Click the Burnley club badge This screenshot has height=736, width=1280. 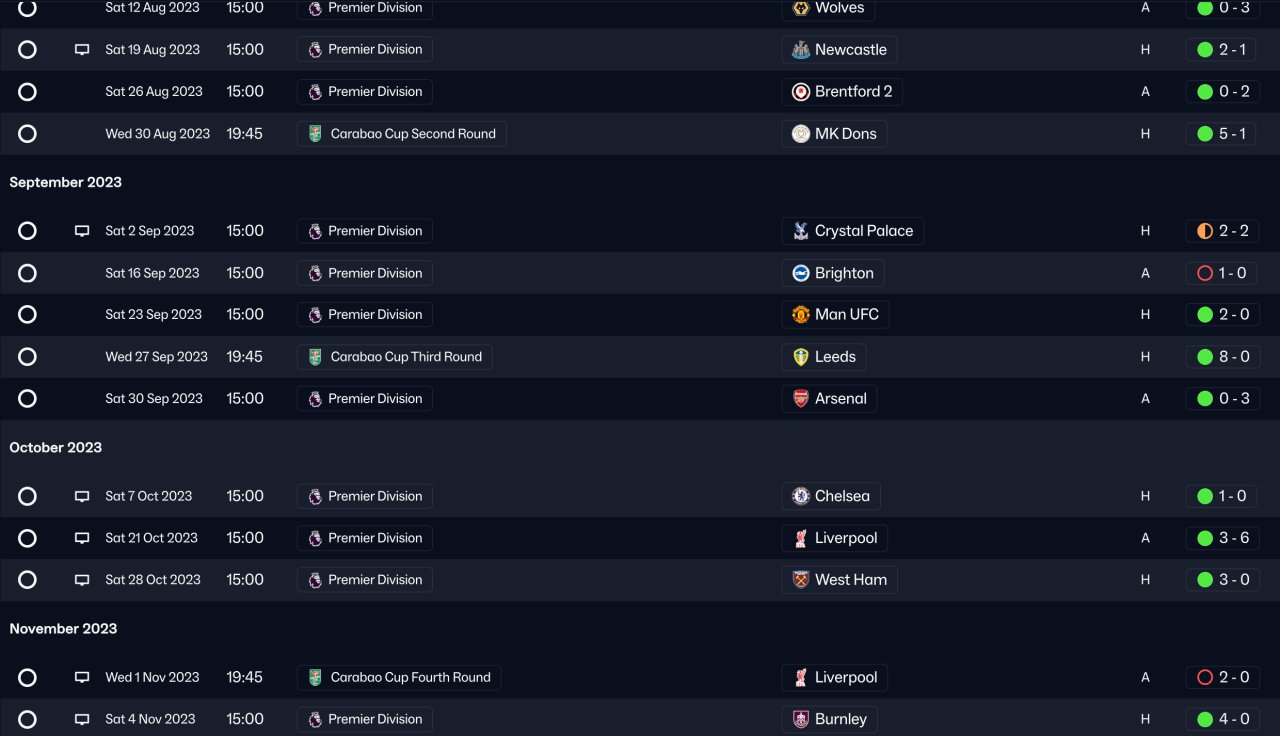pyautogui.click(x=801, y=719)
